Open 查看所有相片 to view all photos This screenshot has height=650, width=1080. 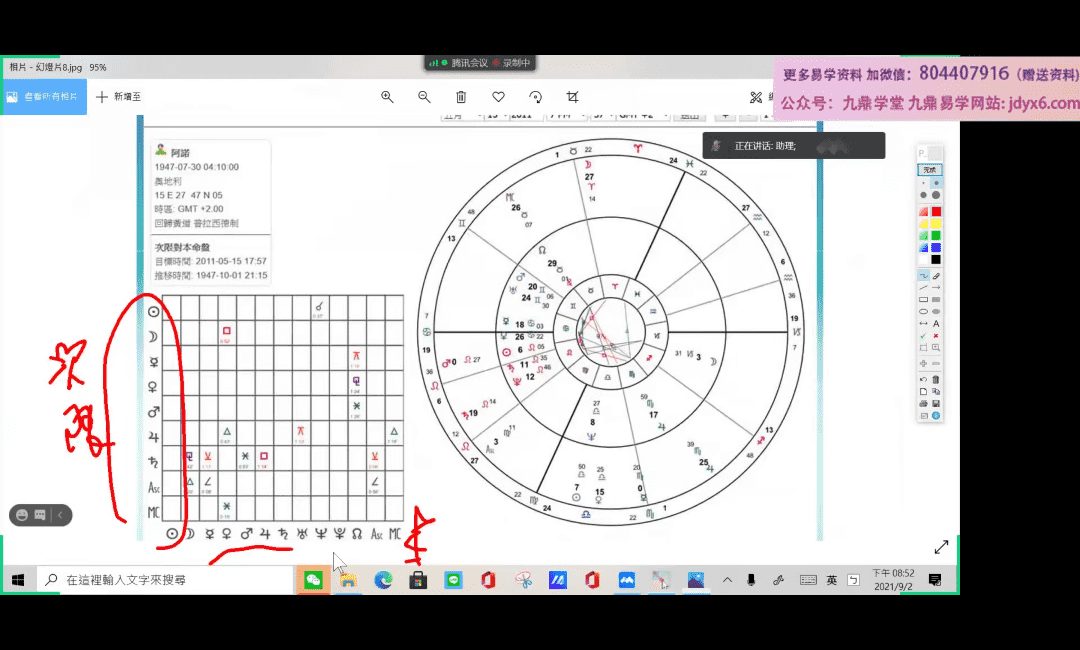click(43, 97)
